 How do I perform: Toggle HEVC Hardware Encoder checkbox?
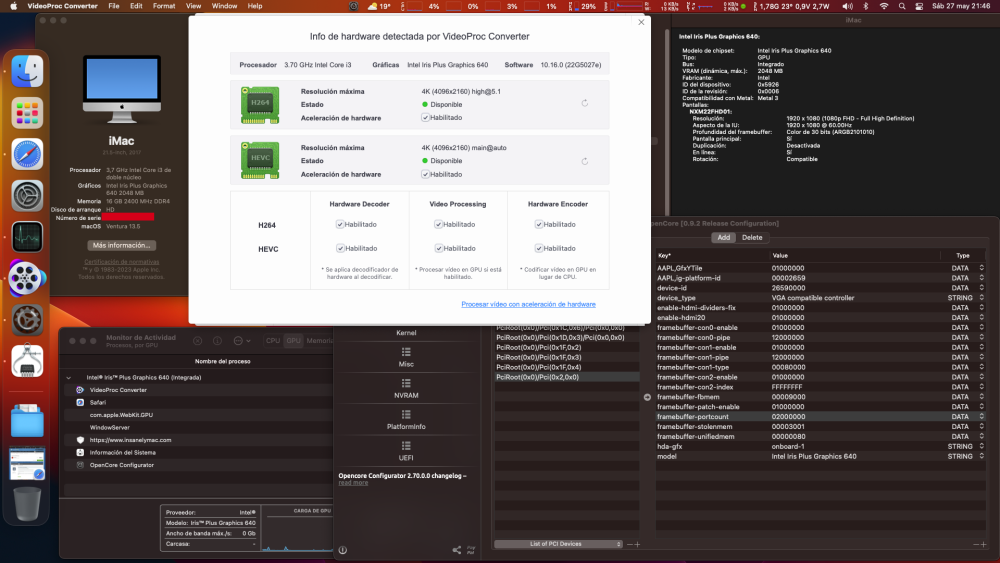539,248
